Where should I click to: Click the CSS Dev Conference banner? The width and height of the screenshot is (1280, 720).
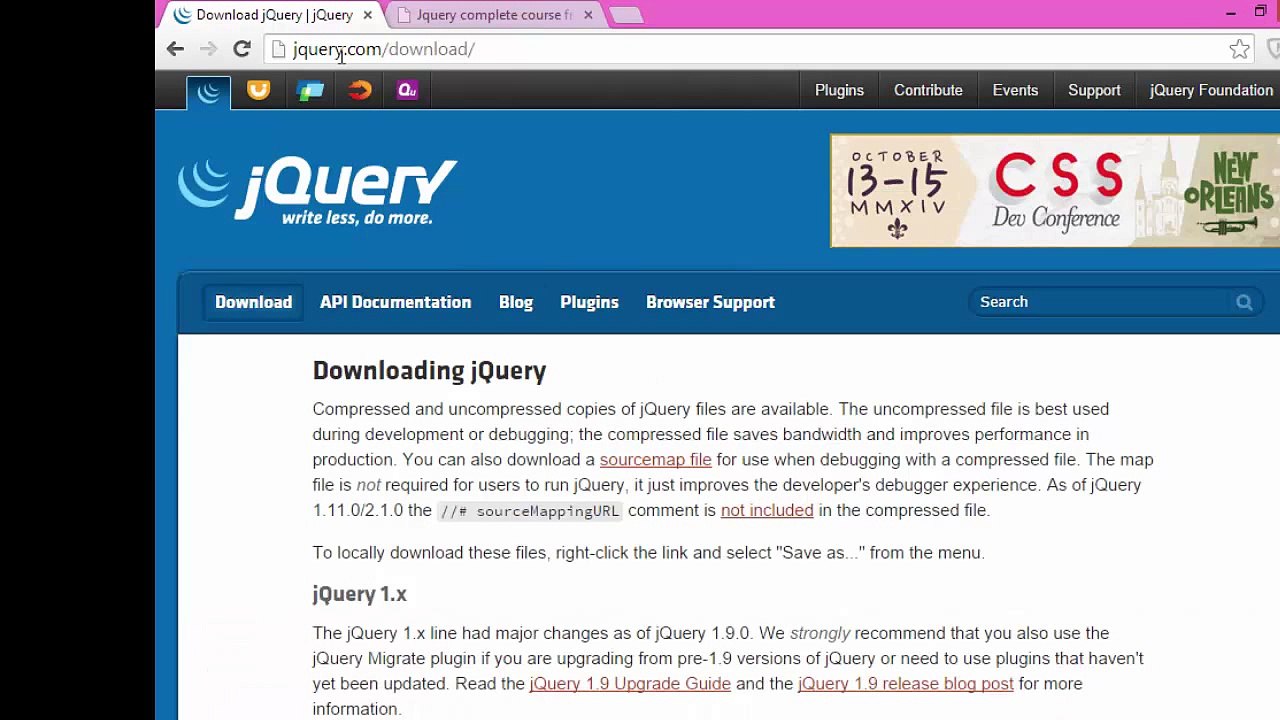1055,190
